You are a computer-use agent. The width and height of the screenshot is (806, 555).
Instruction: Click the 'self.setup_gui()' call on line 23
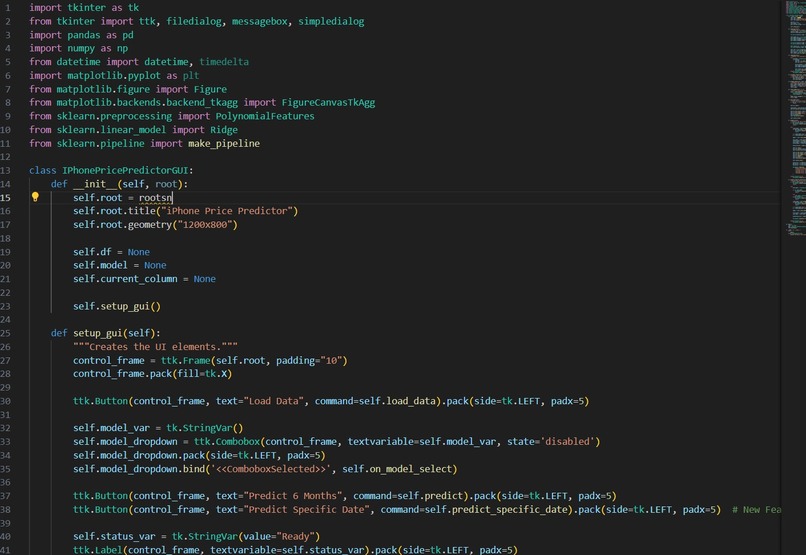pos(117,306)
